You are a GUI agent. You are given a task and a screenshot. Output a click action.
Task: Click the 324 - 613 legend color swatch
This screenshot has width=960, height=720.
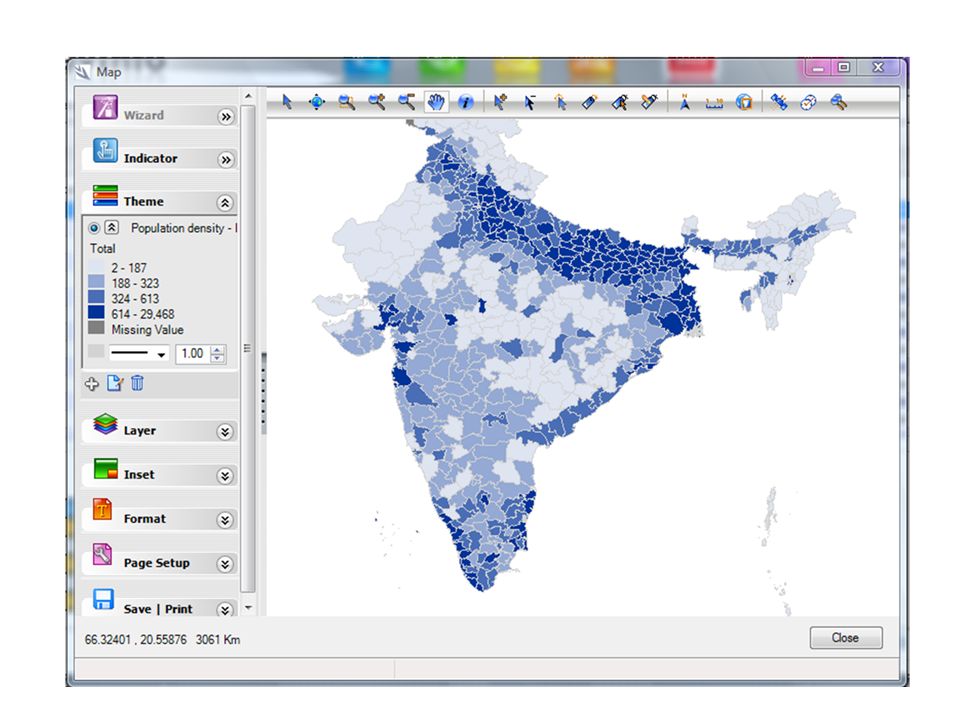point(96,298)
